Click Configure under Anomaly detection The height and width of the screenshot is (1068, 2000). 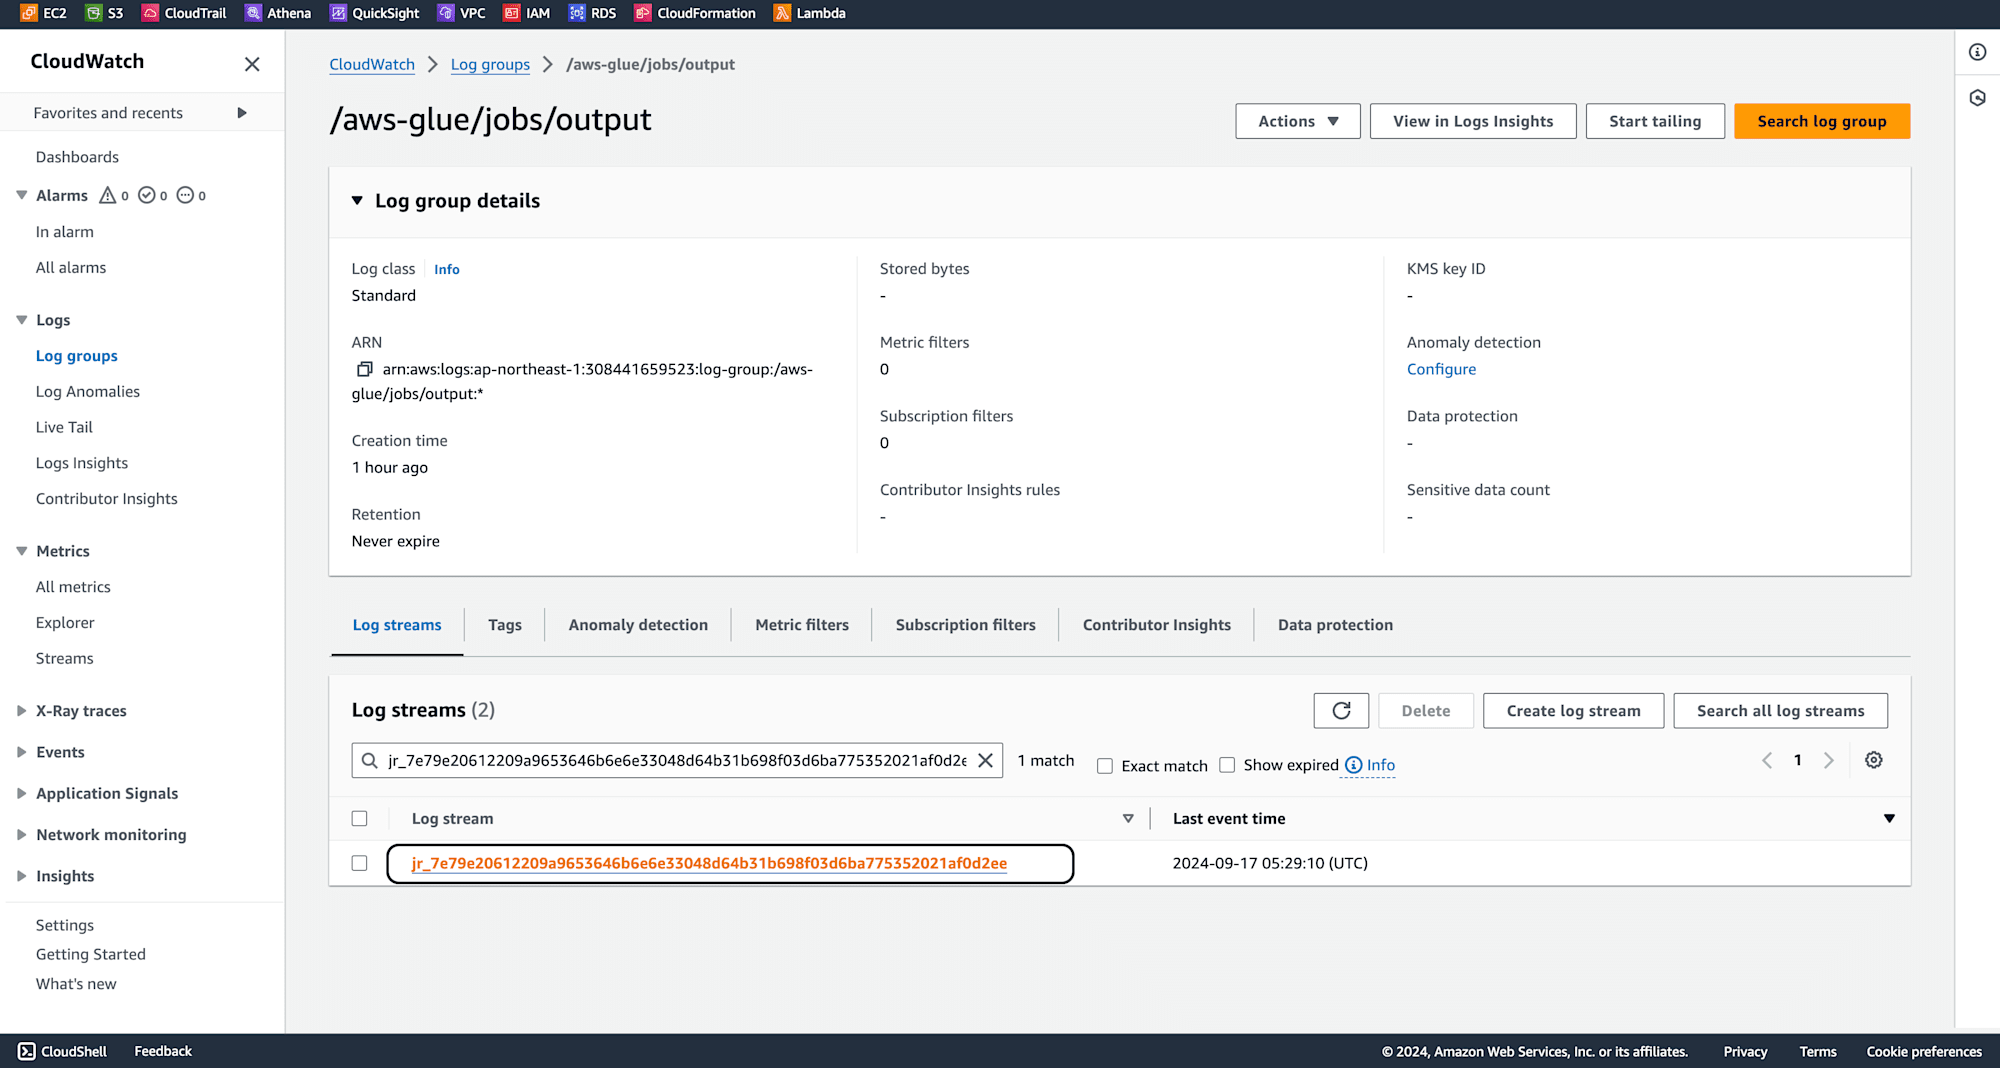coord(1441,369)
